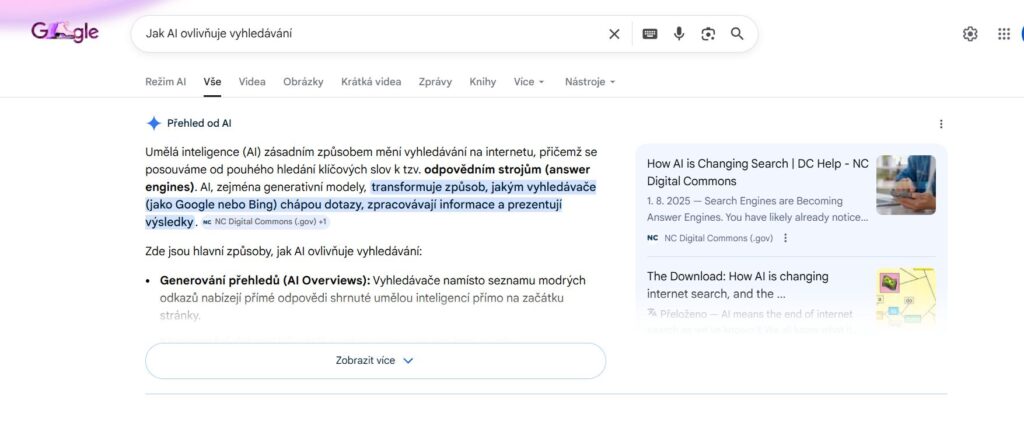Switch to the Režim AI tab
Image resolution: width=1024 pixels, height=424 pixels.
(x=165, y=82)
